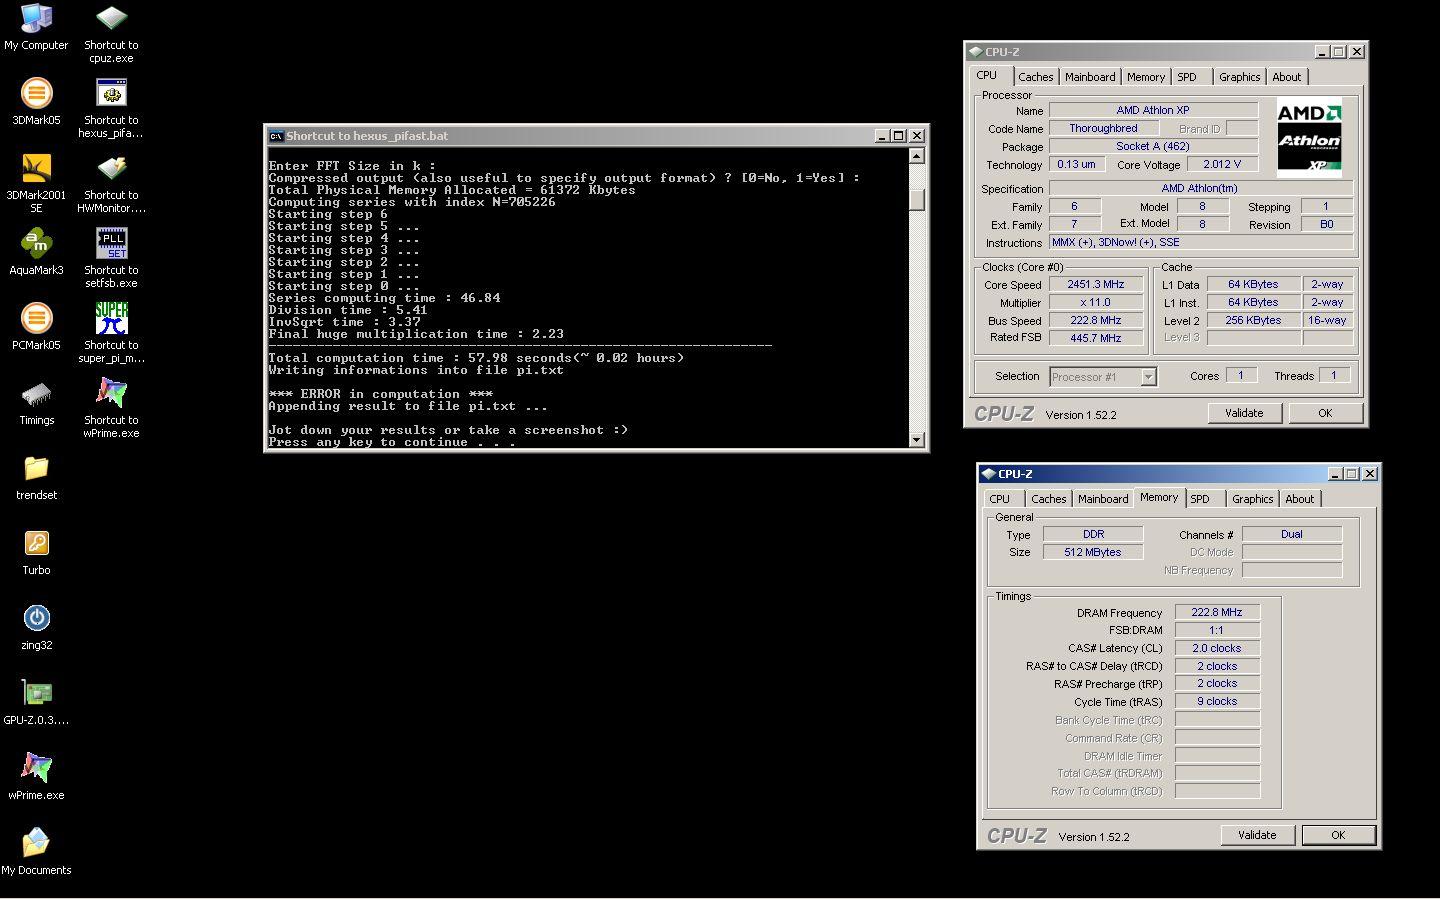Click the console window system menu icon
Screen dimensions: 1440x900
pyautogui.click(x=276, y=136)
